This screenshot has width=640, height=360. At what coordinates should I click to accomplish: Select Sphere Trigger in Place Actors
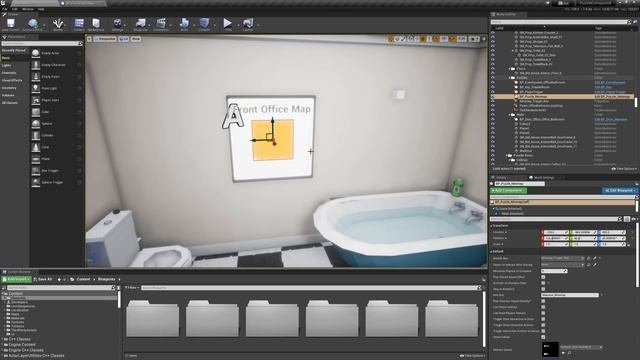56,182
